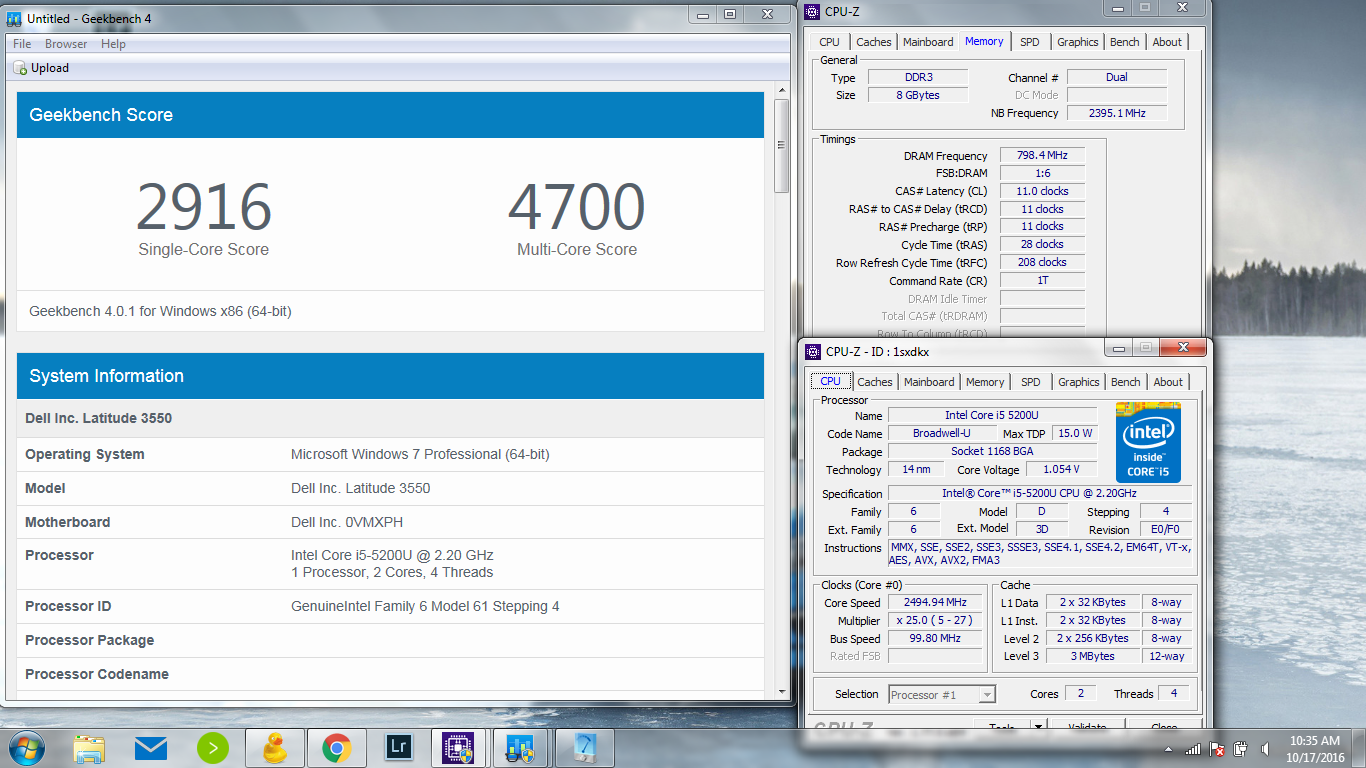Open About tab in the back CPU-Z window
1366x768 pixels.
1167,42
